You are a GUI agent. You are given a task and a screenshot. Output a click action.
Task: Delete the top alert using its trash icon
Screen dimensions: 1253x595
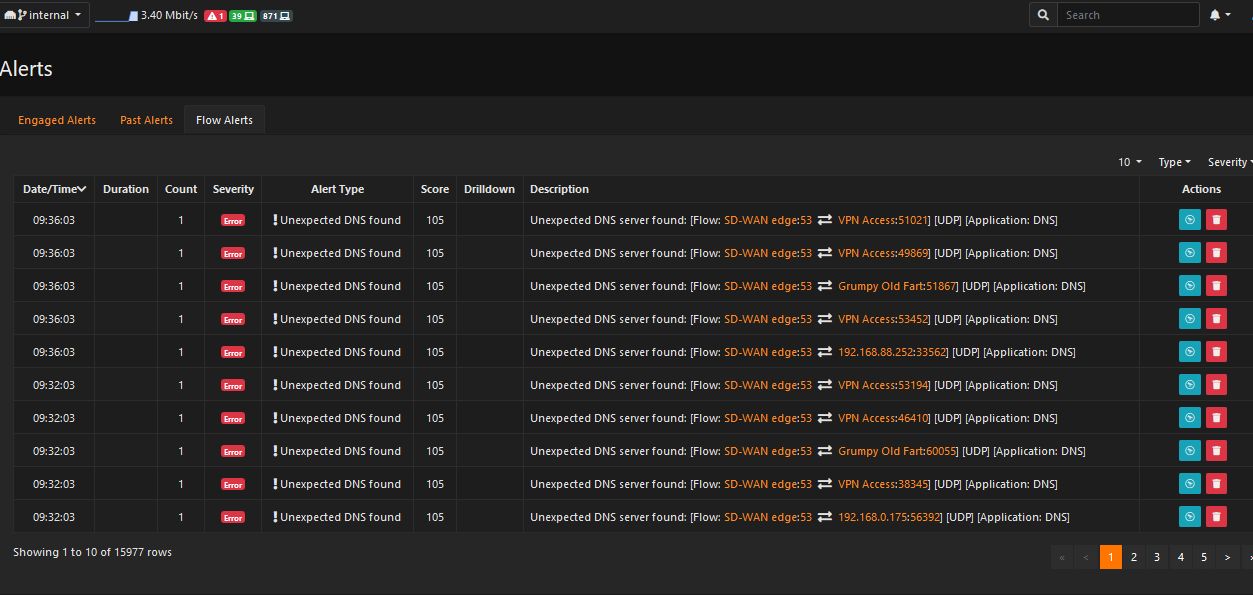tap(1216, 219)
